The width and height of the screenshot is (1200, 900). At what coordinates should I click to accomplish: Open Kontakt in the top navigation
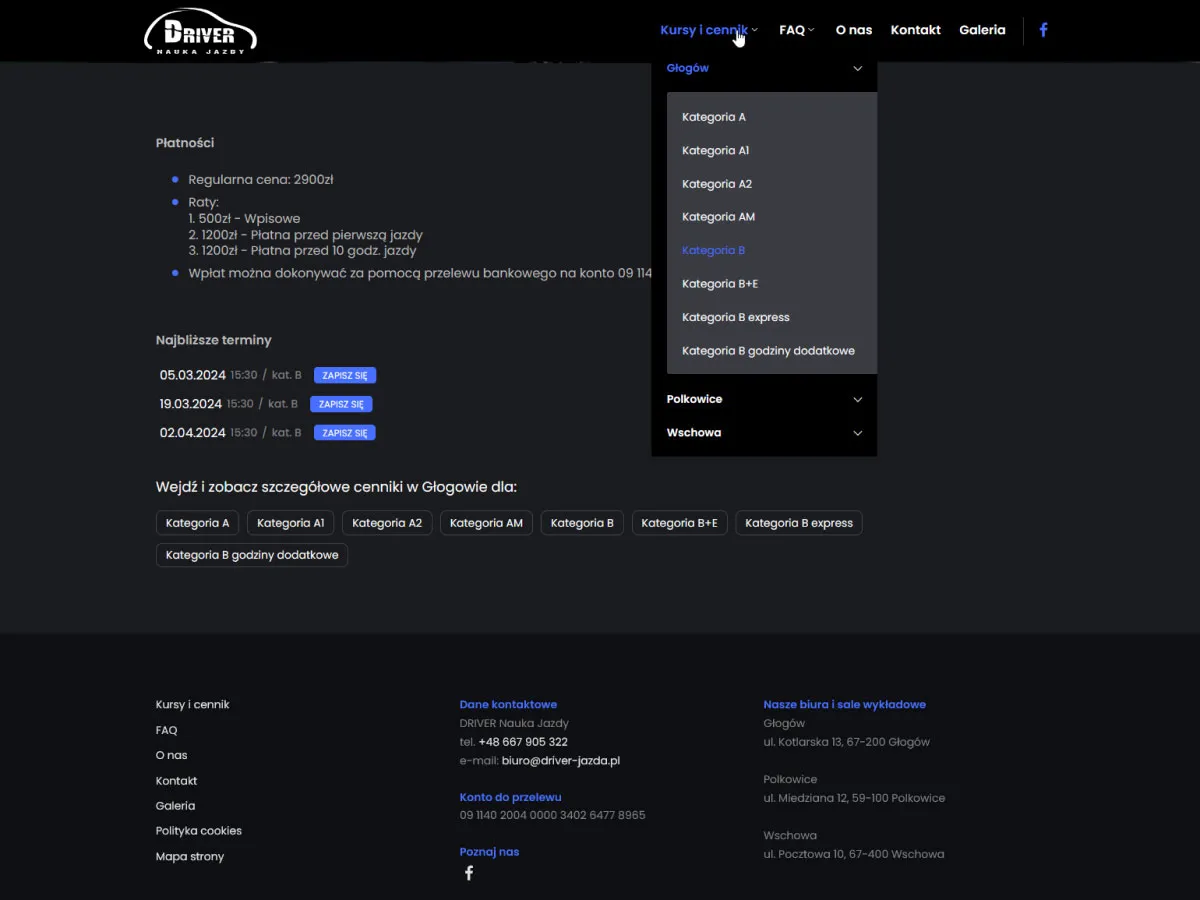coord(915,30)
